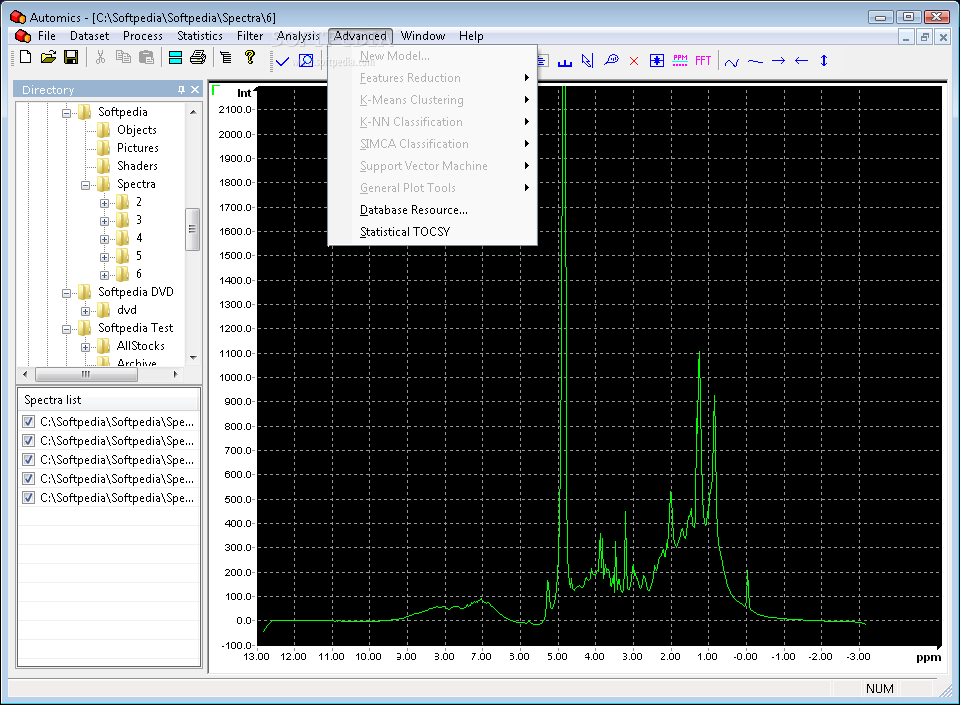Open the Window menu
The width and height of the screenshot is (960, 705).
[x=422, y=36]
